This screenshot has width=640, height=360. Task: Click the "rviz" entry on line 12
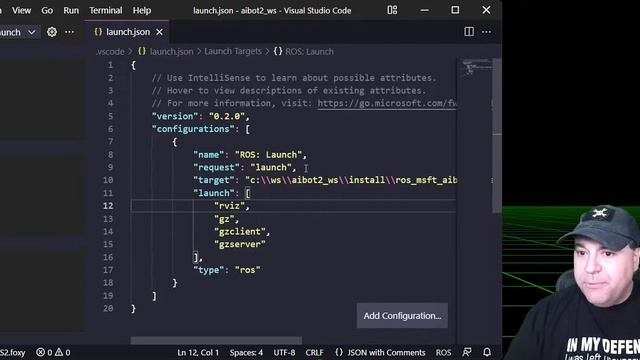point(229,206)
